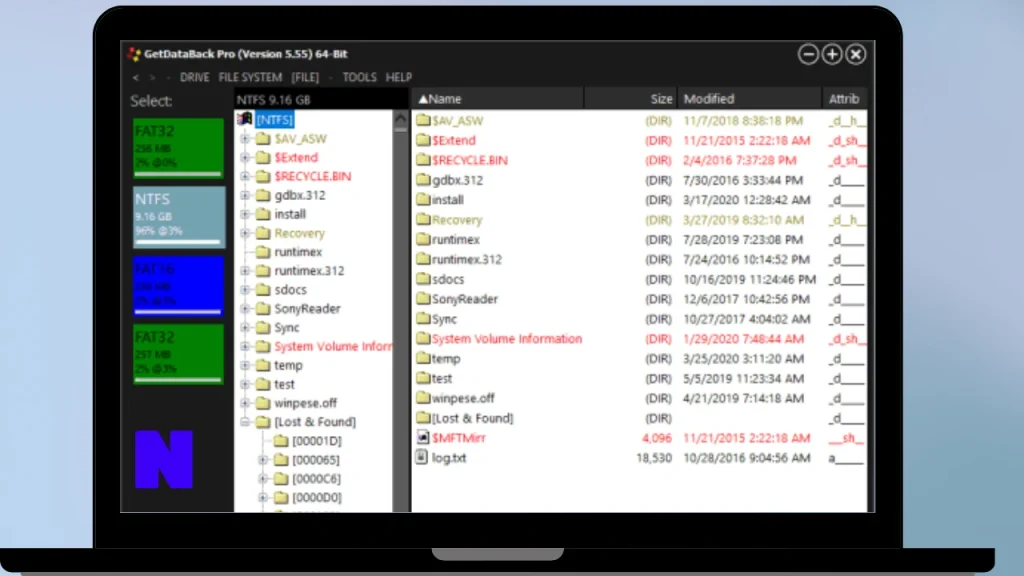Select temp folder in tree
This screenshot has width=1024, height=576.
(288, 365)
